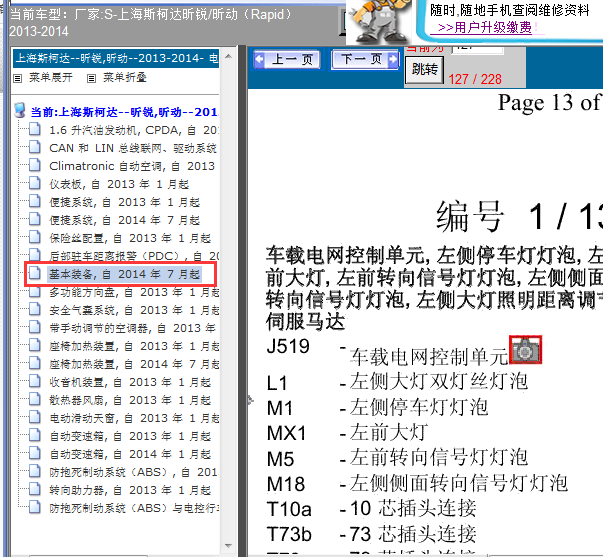The image size is (603, 557).
Task: Click the 随时,随地手机查阅维修资料 banner text
Action: [x=510, y=10]
